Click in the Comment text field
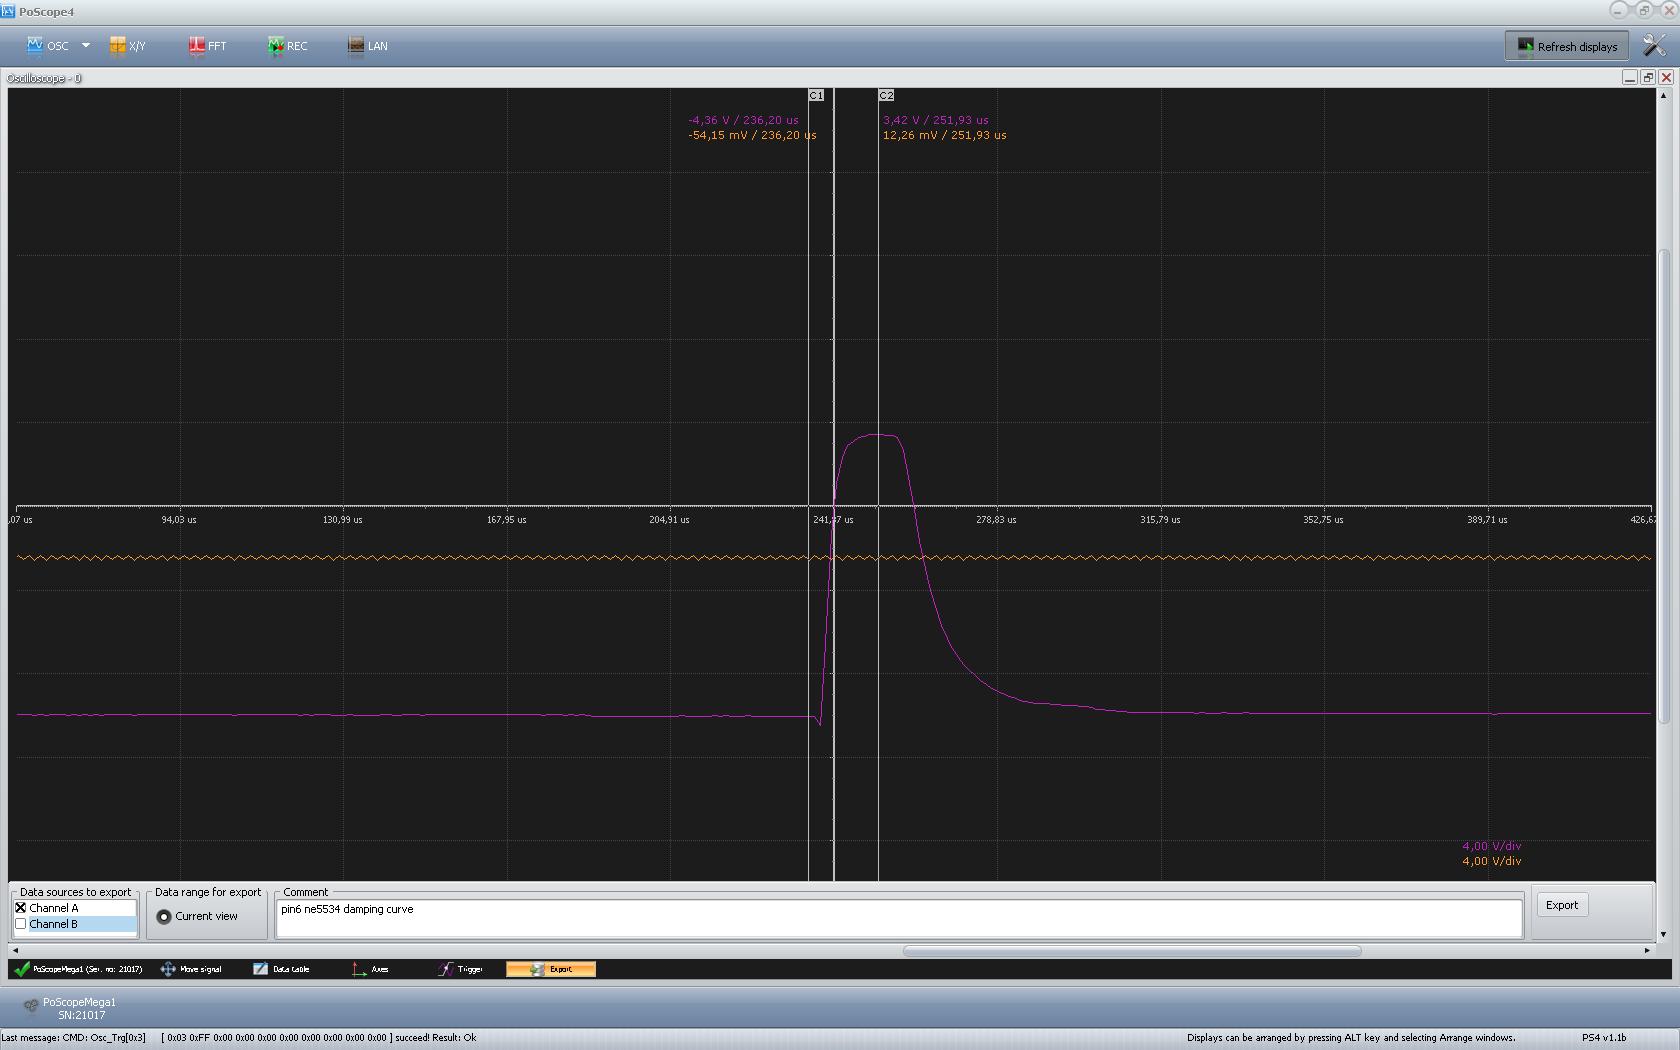Screen dimensions: 1680x1050 point(898,918)
